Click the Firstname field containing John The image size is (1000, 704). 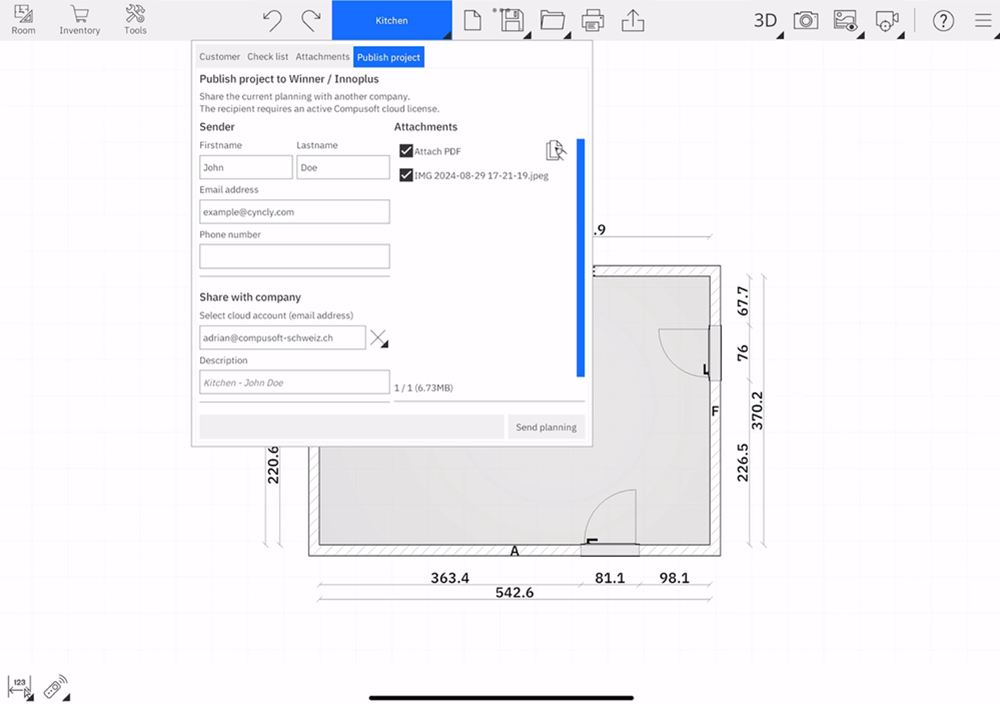pyautogui.click(x=246, y=167)
